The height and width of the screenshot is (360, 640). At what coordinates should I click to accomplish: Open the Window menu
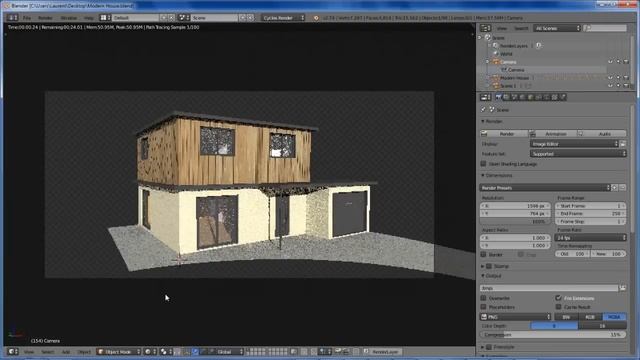coord(69,18)
